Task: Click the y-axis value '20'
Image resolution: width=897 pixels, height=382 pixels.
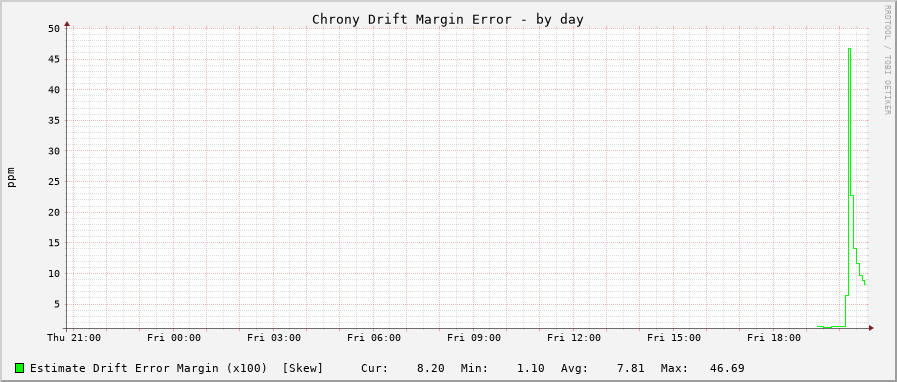Action: coord(54,212)
